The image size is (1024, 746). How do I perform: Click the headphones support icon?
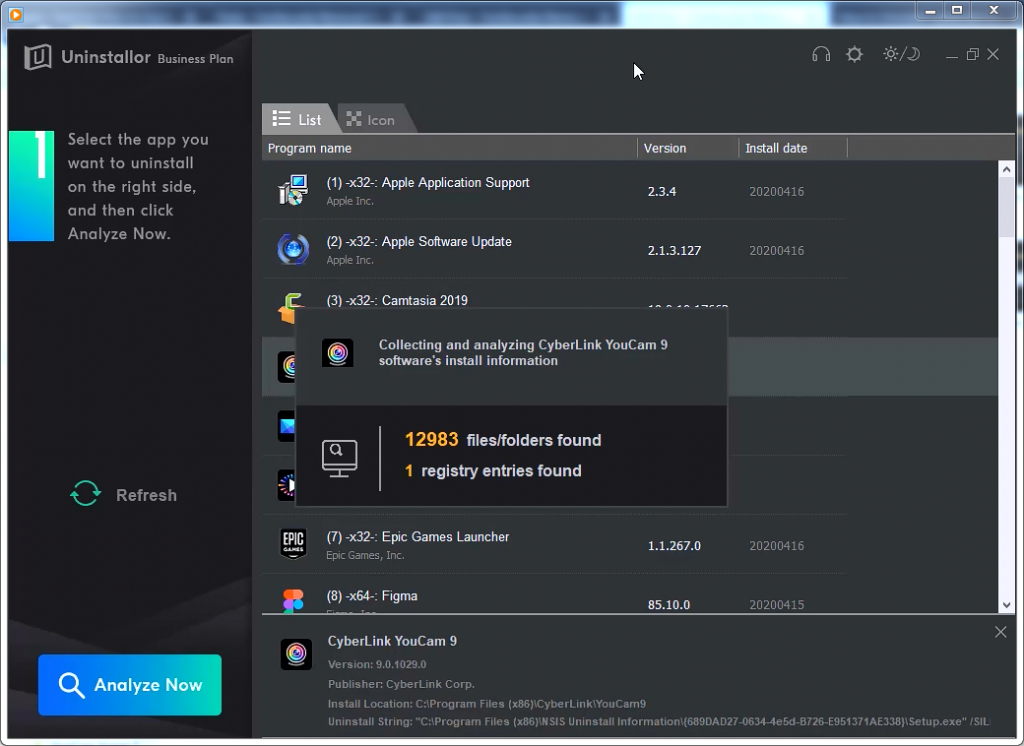(821, 55)
